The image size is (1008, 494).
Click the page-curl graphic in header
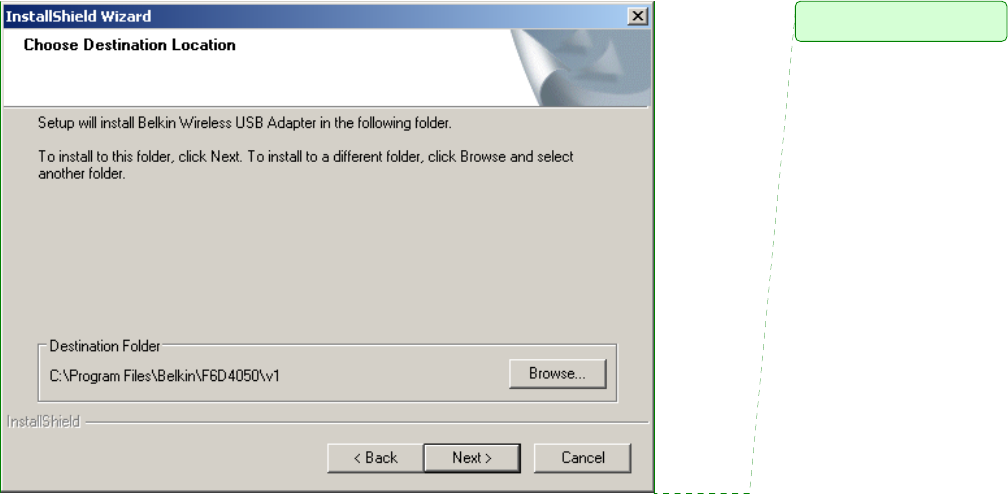pyautogui.click(x=580, y=67)
